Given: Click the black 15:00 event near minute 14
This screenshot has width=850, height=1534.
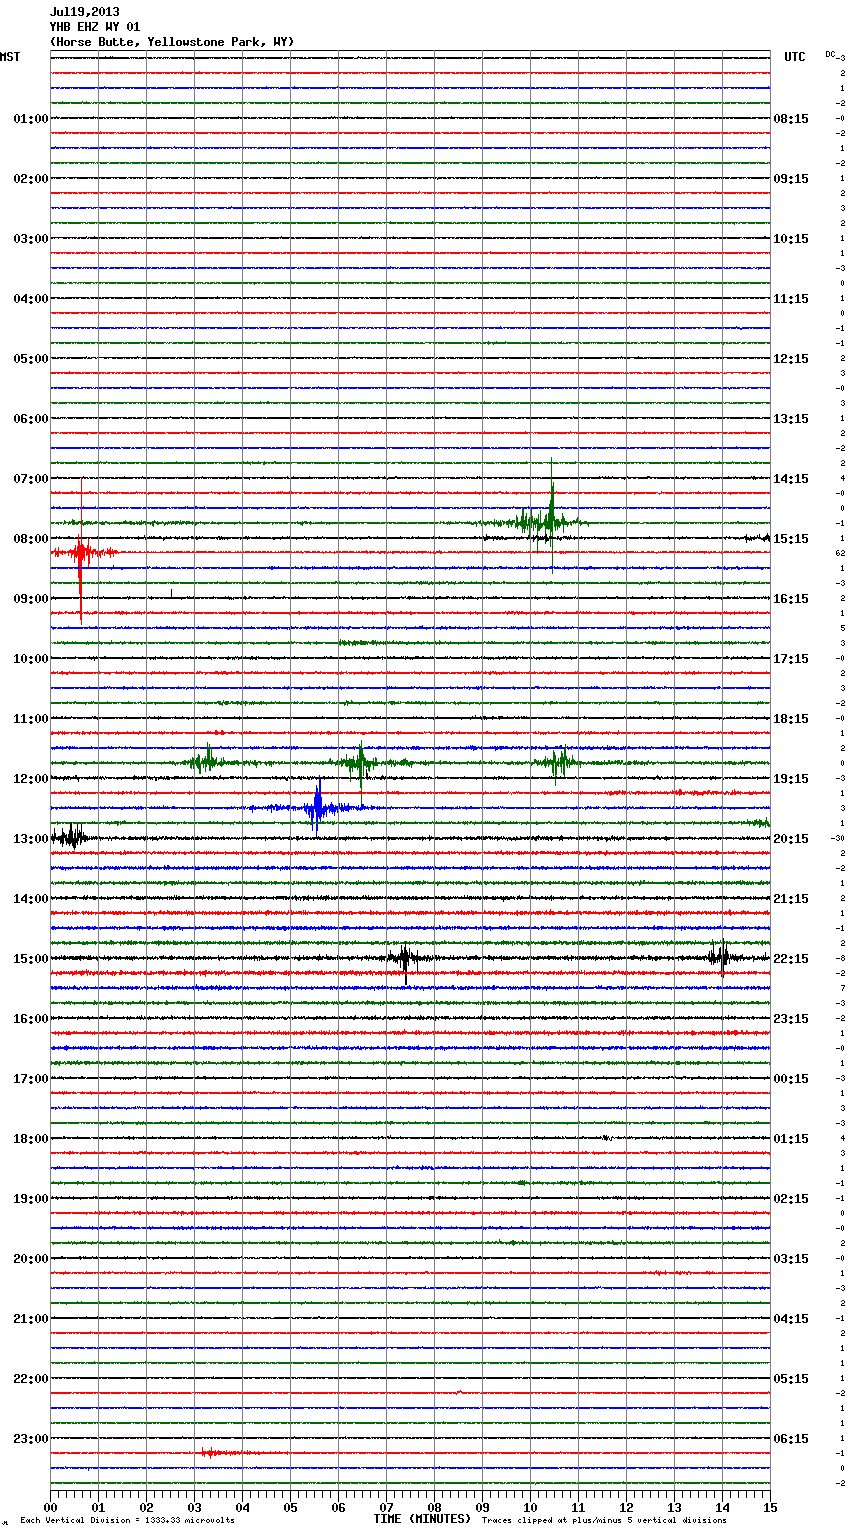Looking at the screenshot, I should point(721,957).
